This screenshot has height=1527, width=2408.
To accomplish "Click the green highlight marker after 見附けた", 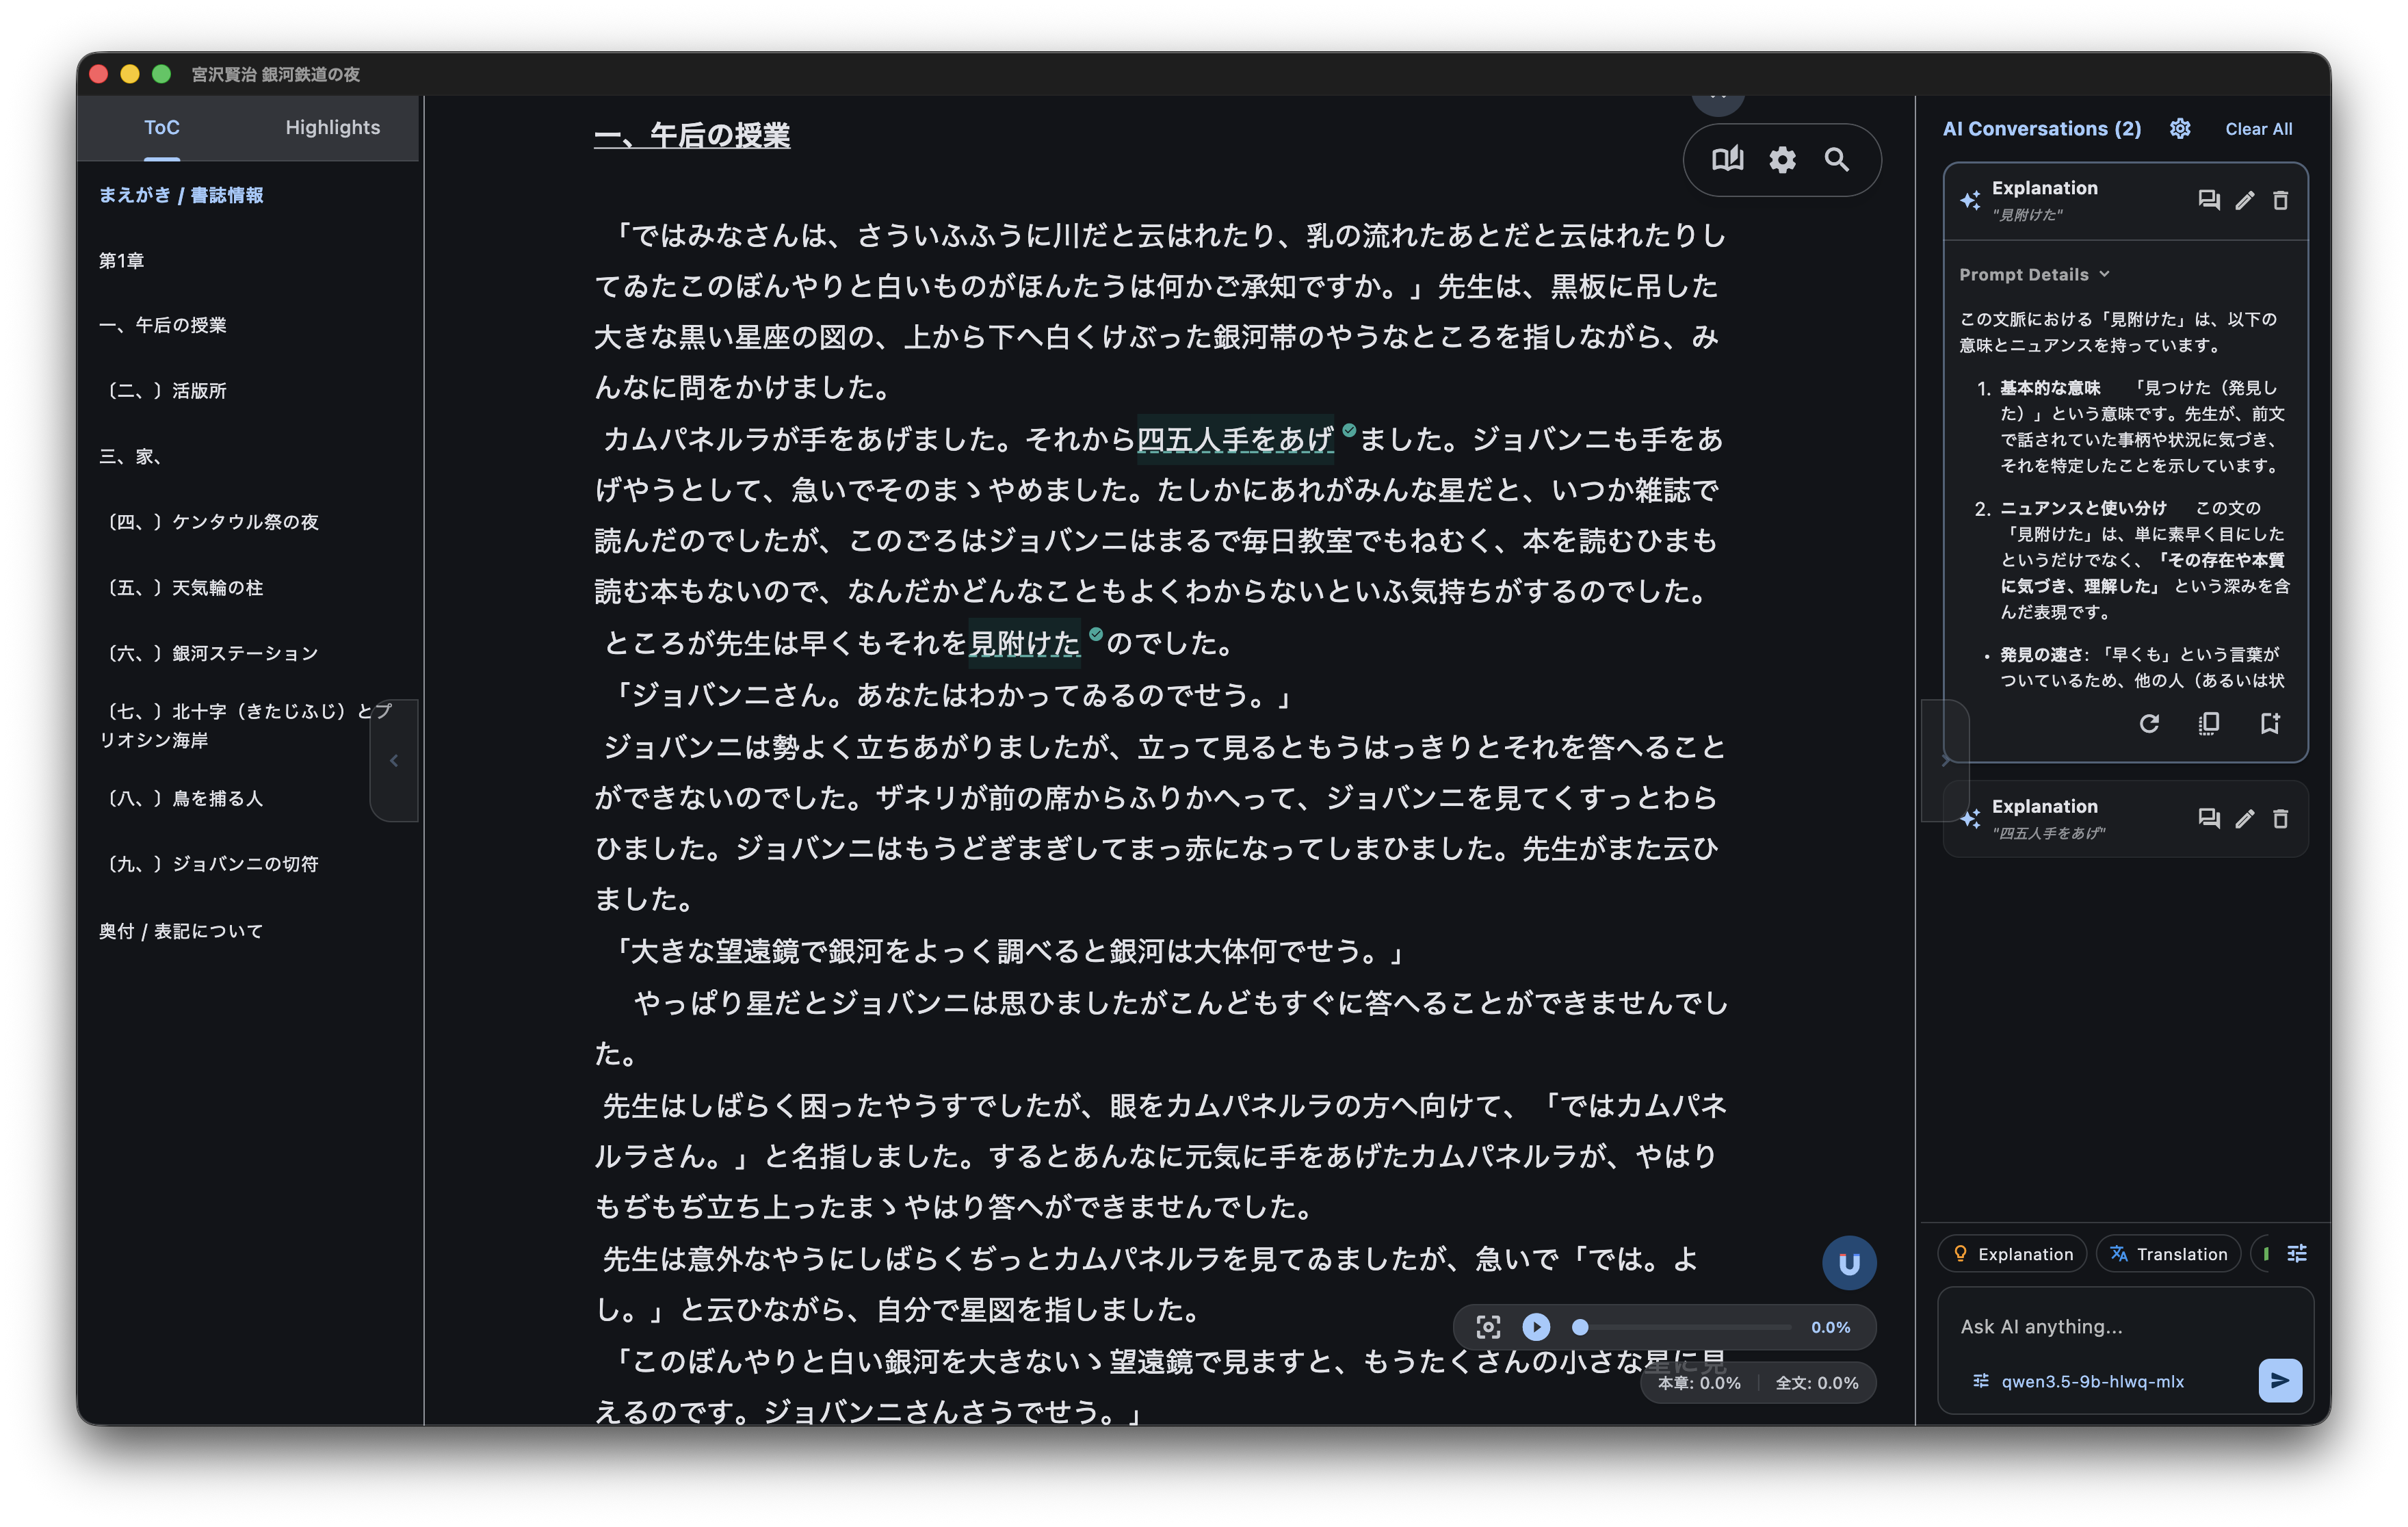I will [x=1096, y=634].
